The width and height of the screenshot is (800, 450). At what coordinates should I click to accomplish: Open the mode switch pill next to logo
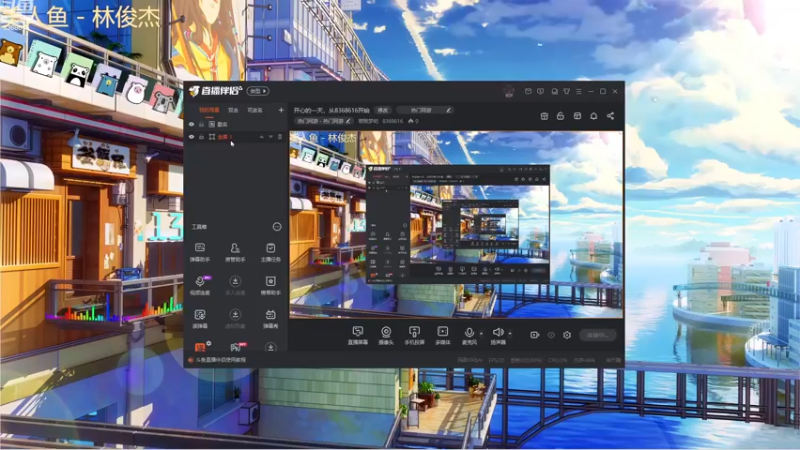(258, 91)
